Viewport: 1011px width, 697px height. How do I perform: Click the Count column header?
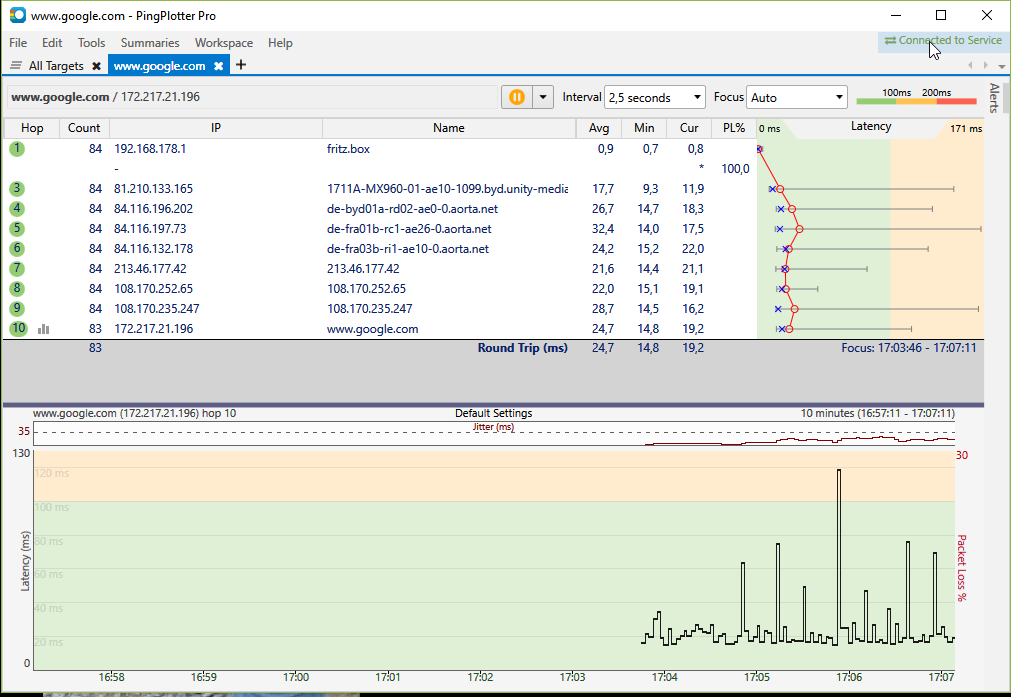84,128
